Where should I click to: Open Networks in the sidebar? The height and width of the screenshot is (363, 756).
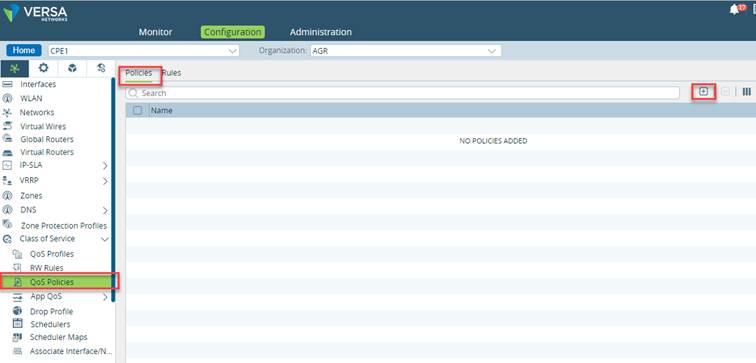click(x=37, y=112)
